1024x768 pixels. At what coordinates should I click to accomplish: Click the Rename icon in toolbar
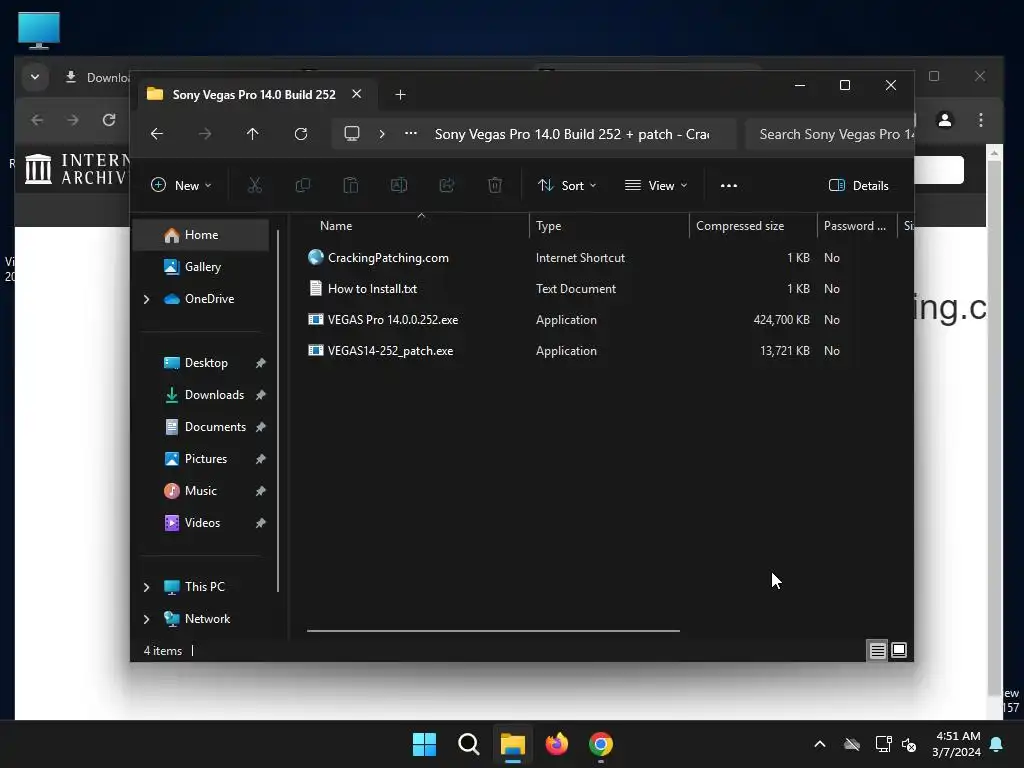[x=398, y=185]
